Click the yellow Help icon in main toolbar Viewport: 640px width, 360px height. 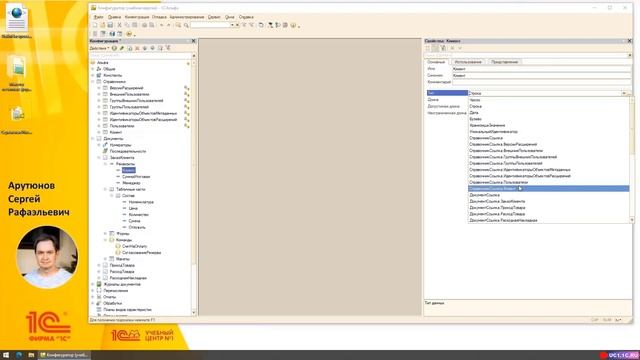[x=293, y=25]
